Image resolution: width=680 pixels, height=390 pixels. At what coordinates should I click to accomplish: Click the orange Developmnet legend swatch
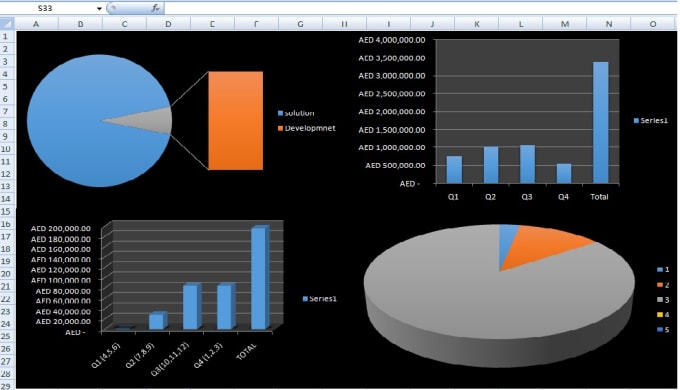(x=280, y=128)
